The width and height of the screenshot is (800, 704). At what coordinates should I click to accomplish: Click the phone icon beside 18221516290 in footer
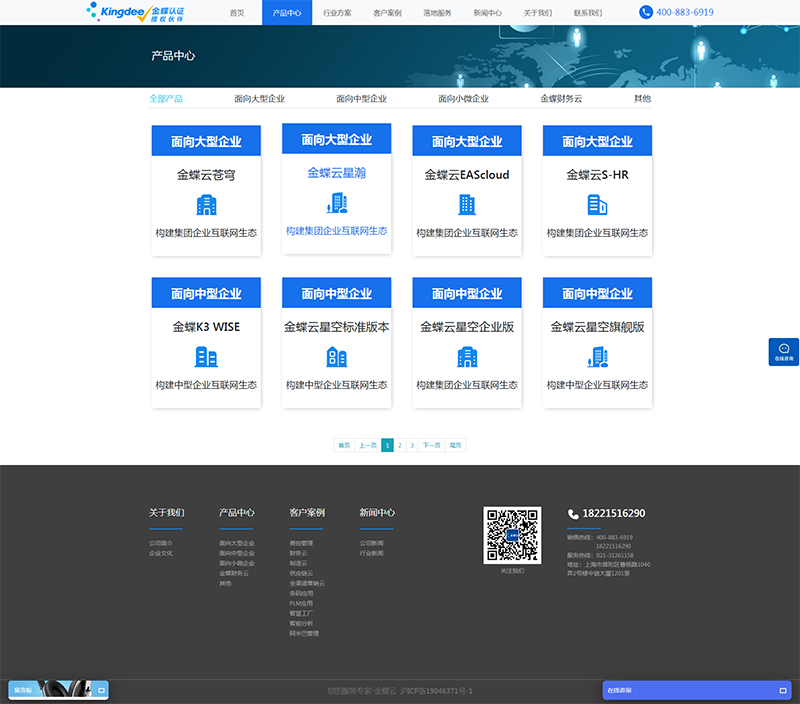[573, 514]
